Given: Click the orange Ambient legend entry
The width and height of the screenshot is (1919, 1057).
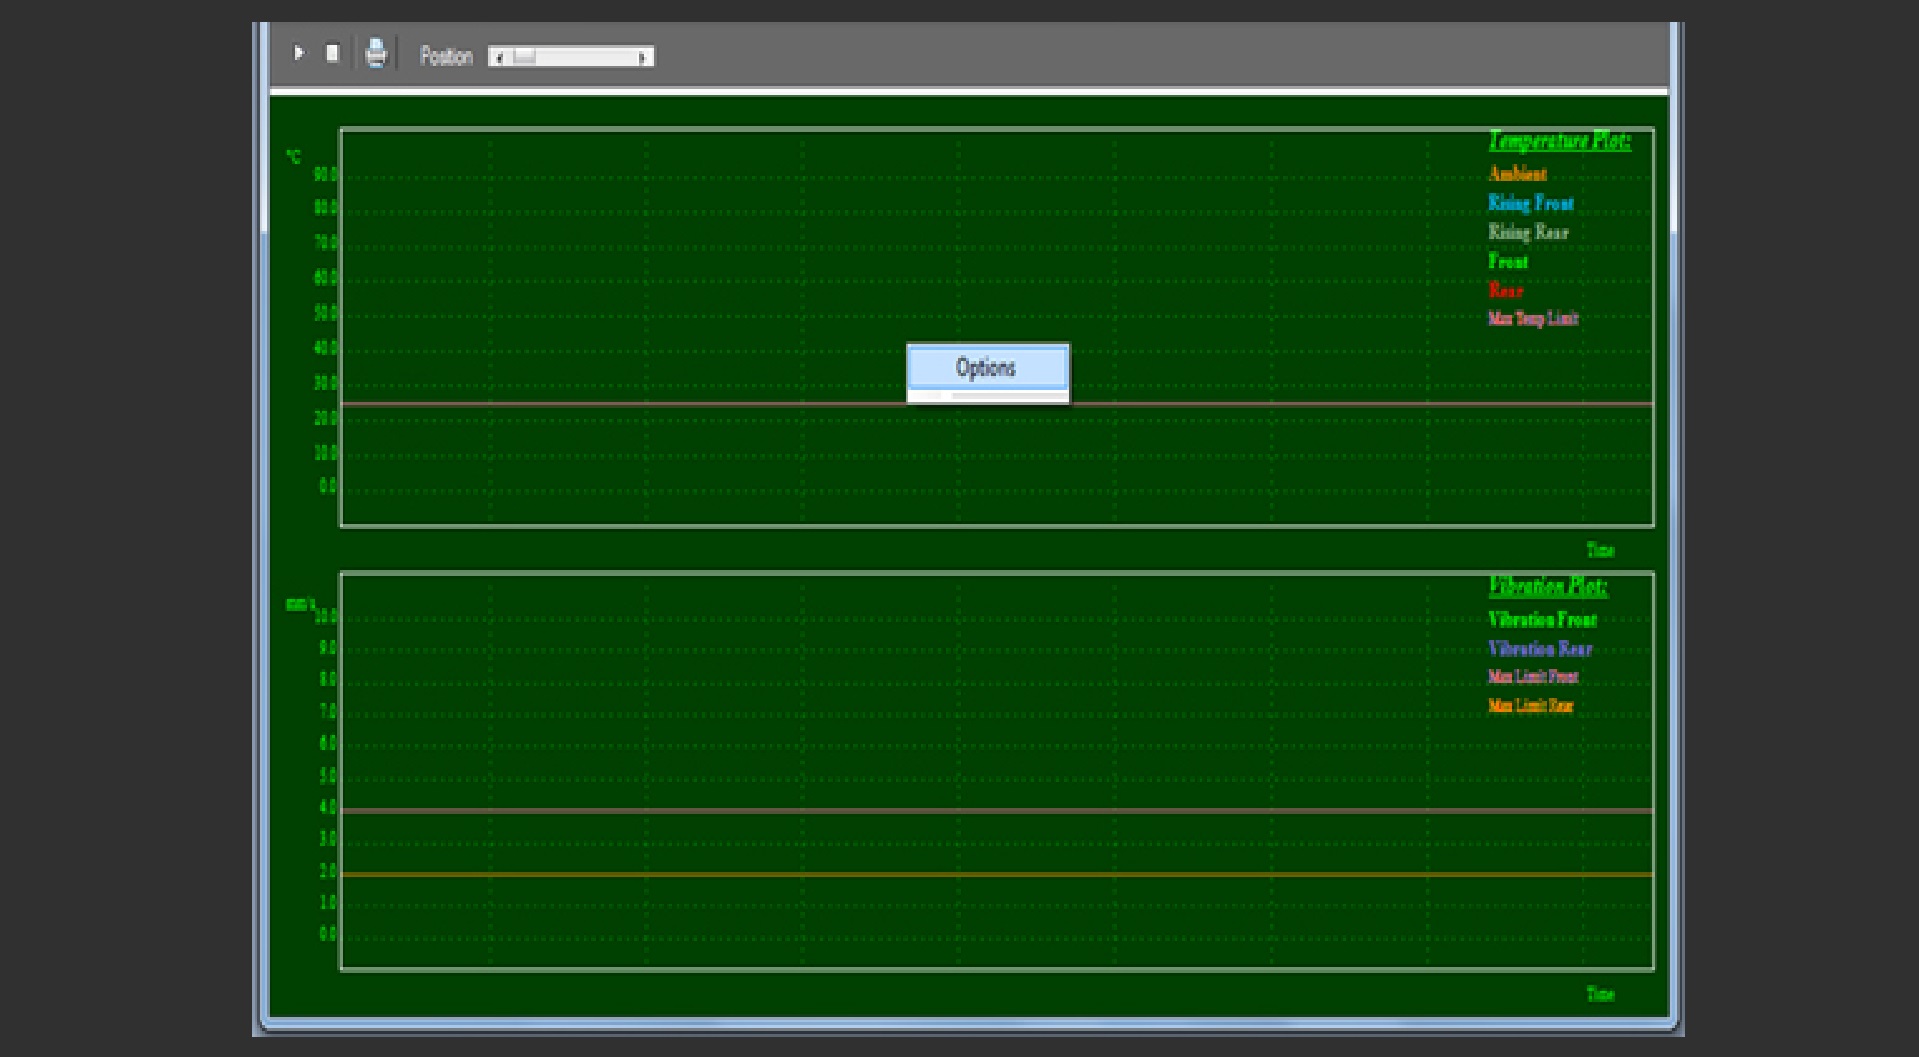Looking at the screenshot, I should point(1517,174).
